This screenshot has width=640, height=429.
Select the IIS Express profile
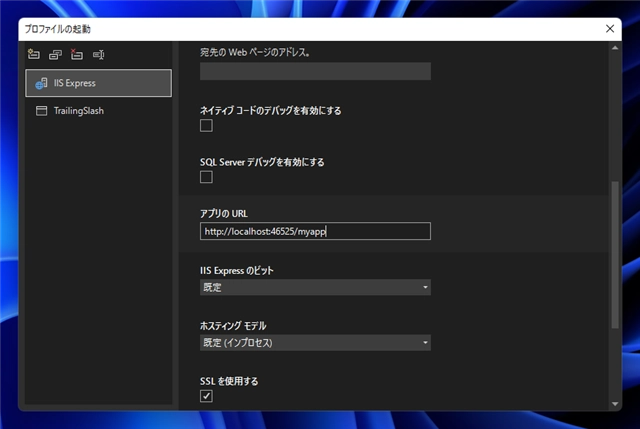pos(98,83)
